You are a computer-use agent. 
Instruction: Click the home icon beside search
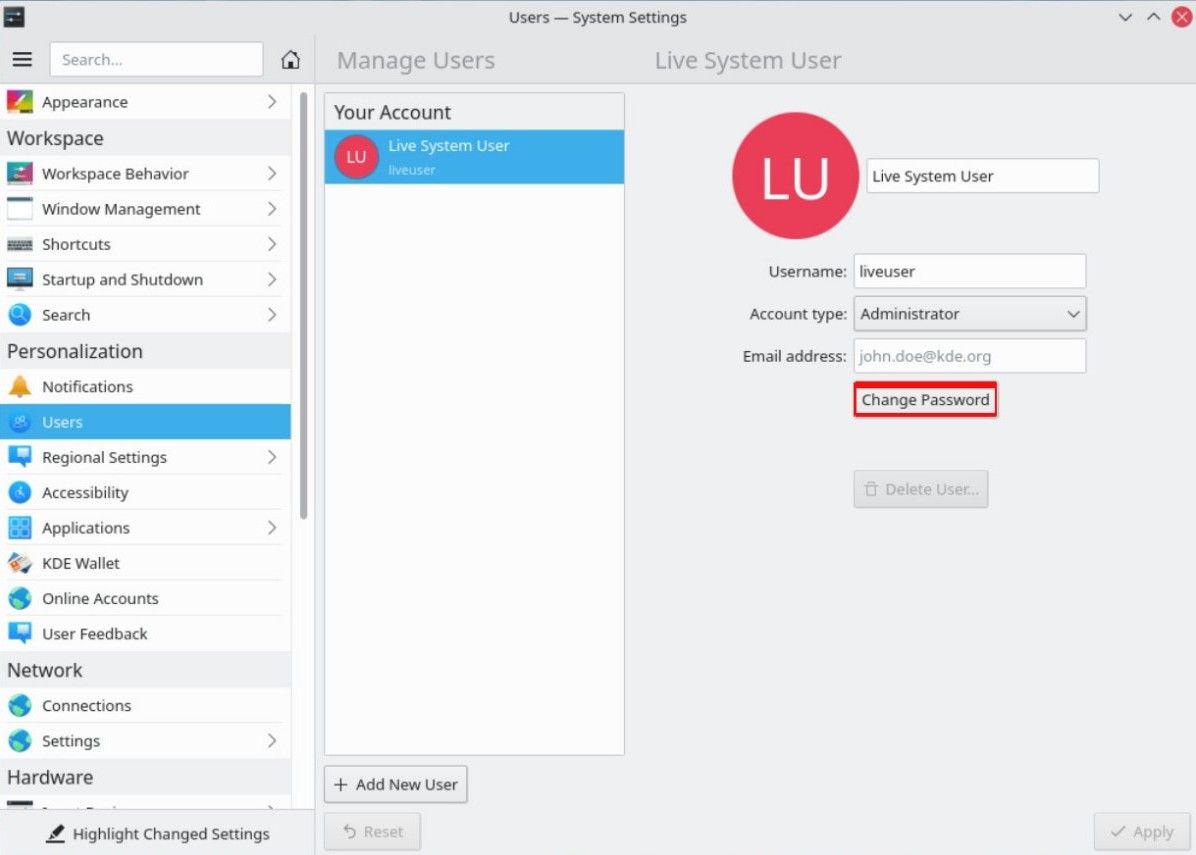point(290,59)
